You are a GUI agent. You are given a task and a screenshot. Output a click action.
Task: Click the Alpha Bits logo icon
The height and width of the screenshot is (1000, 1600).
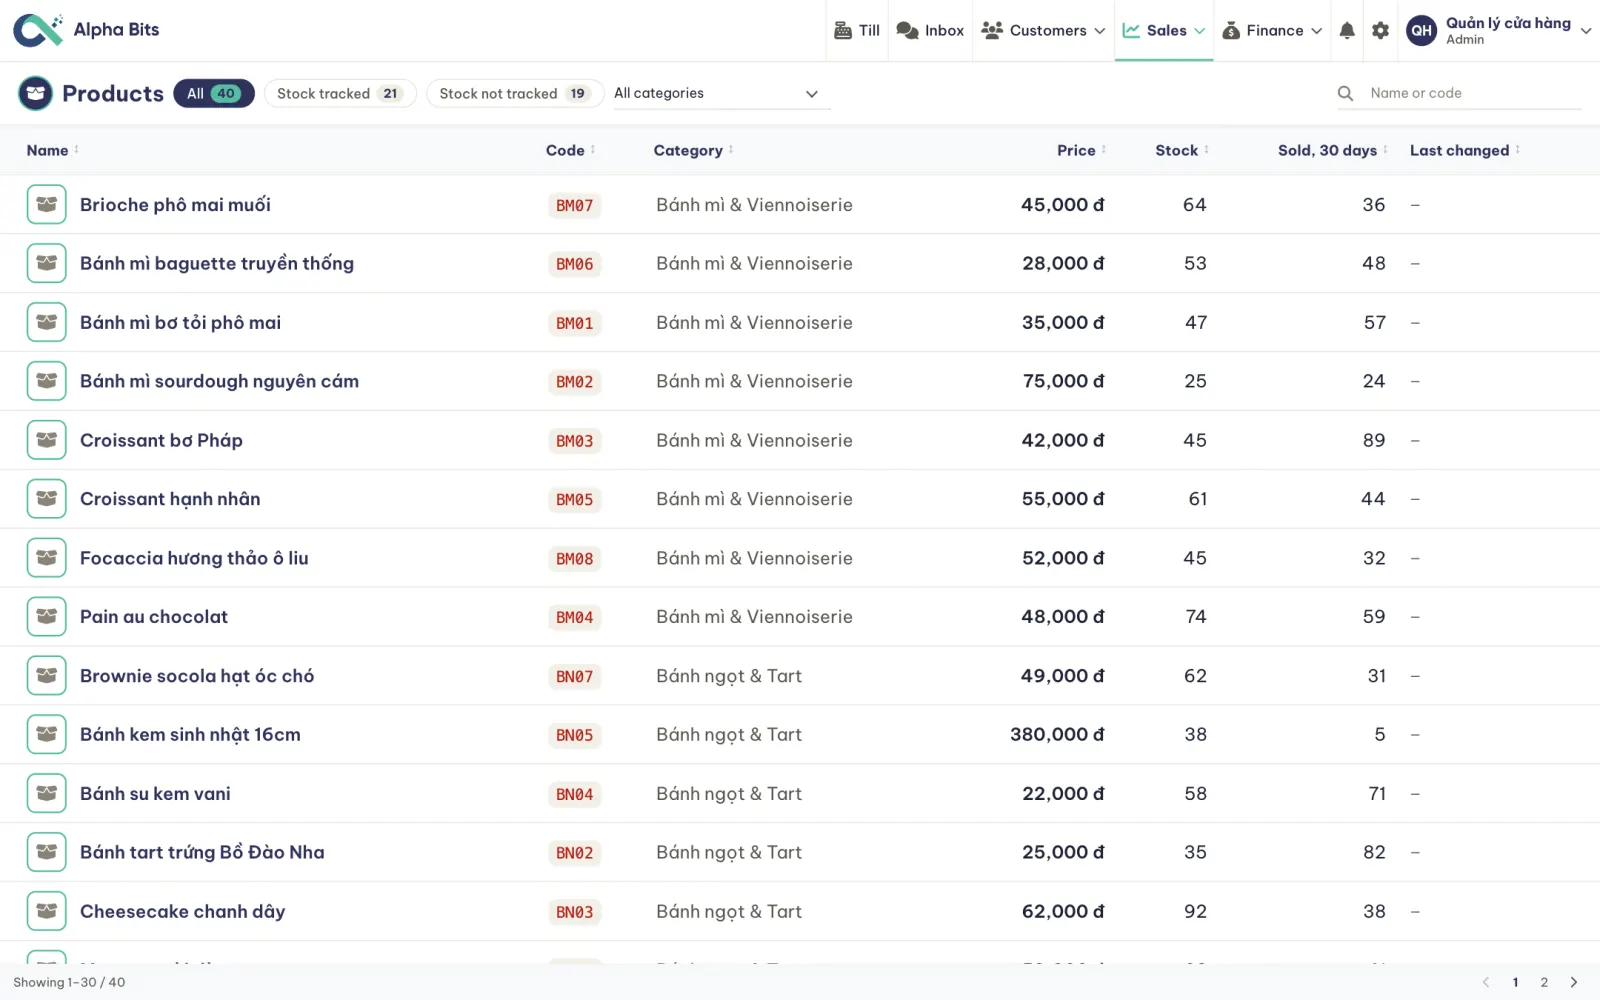(37, 30)
